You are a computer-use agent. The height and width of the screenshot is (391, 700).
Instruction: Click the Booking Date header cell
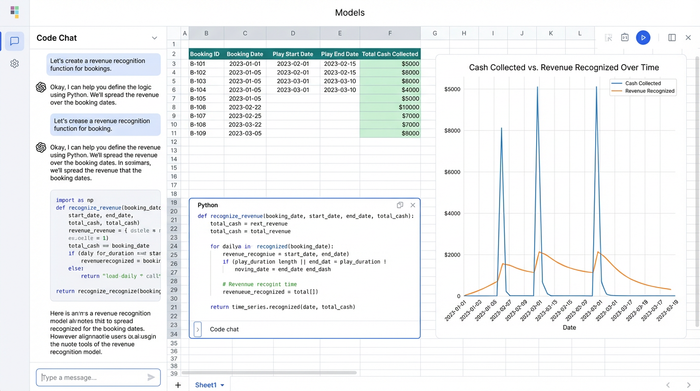[245, 54]
